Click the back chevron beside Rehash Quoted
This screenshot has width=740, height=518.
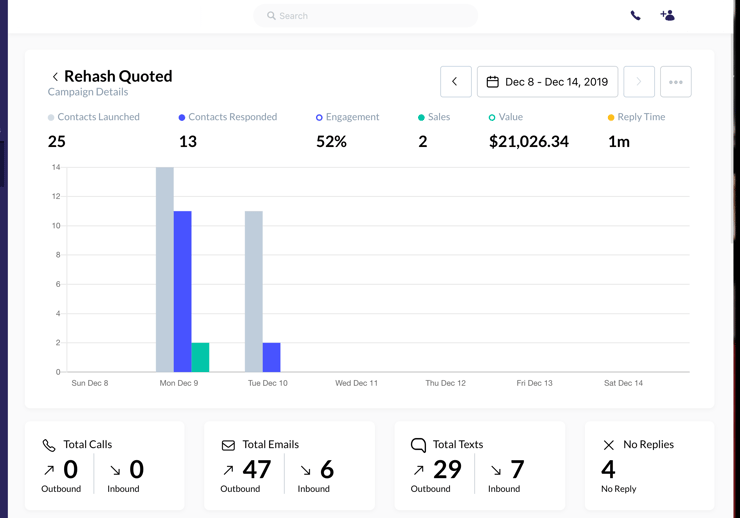55,77
